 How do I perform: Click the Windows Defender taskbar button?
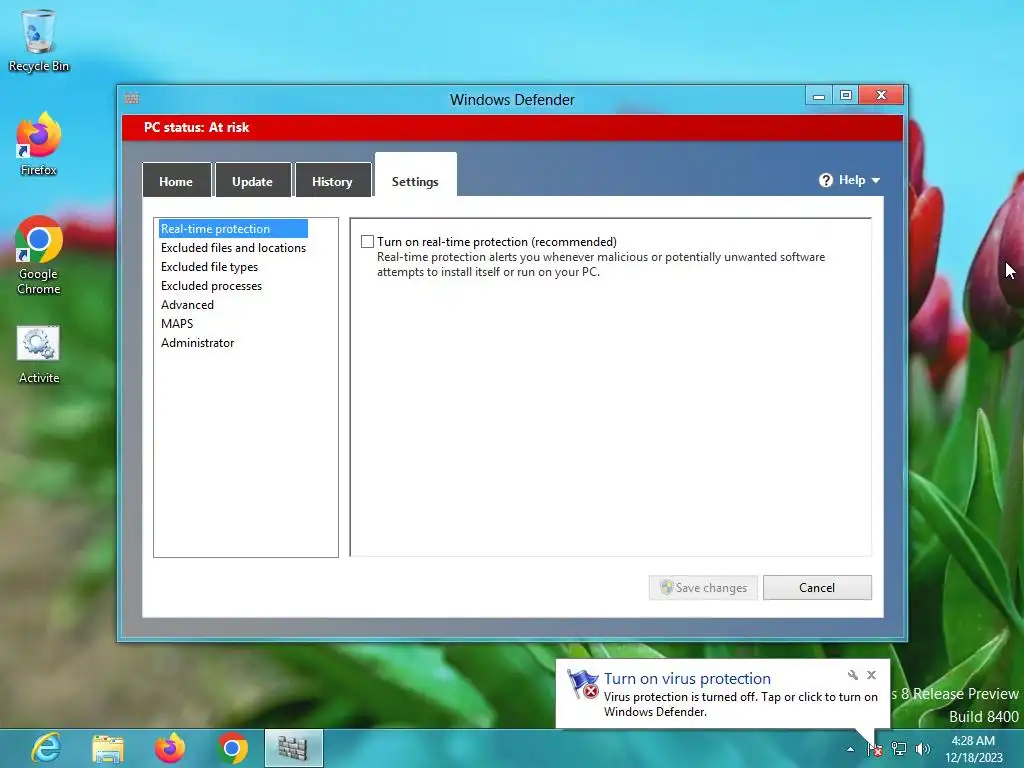(293, 748)
